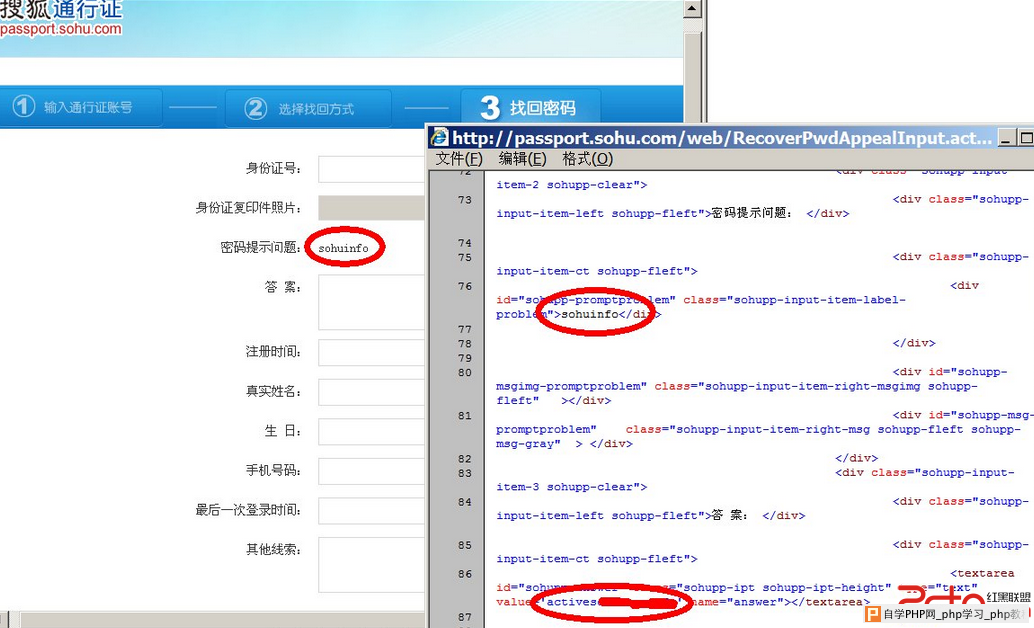
Task: Click the passport.sohu.com logo
Action: pos(61,18)
